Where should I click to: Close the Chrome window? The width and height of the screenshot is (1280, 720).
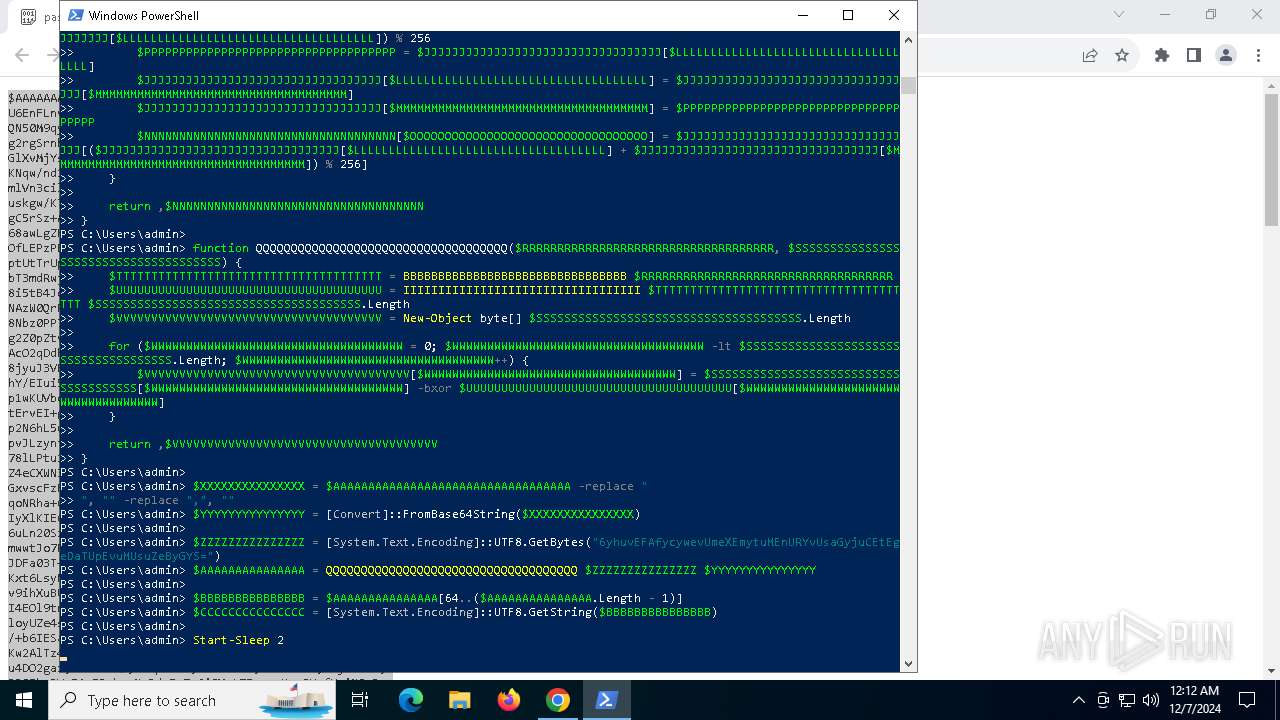(1257, 14)
